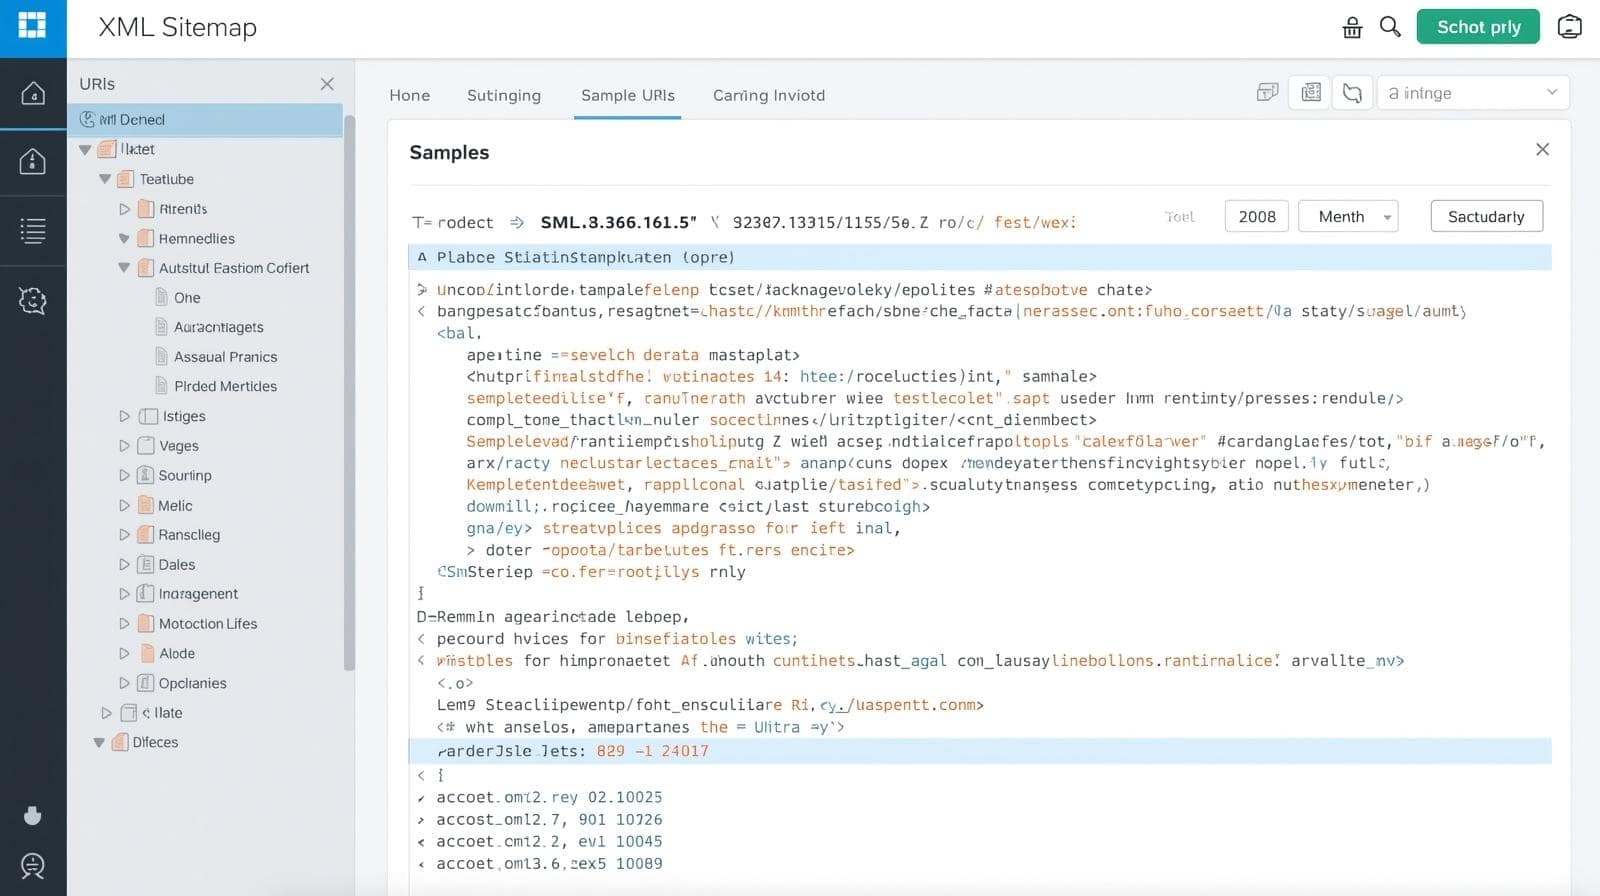The height and width of the screenshot is (896, 1600).
Task: Click the 'SML.3.366.161.5"' value
Action: pyautogui.click(x=618, y=222)
